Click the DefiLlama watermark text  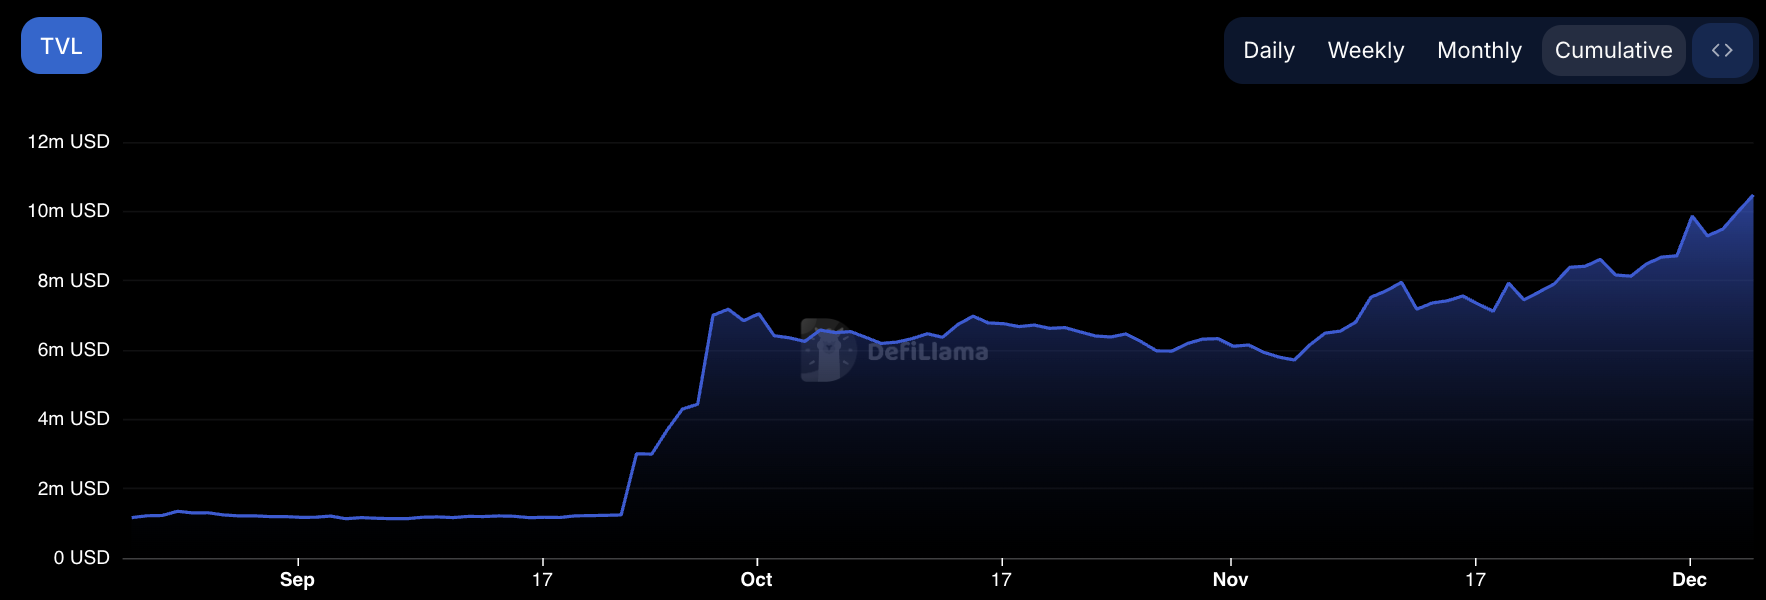point(927,352)
